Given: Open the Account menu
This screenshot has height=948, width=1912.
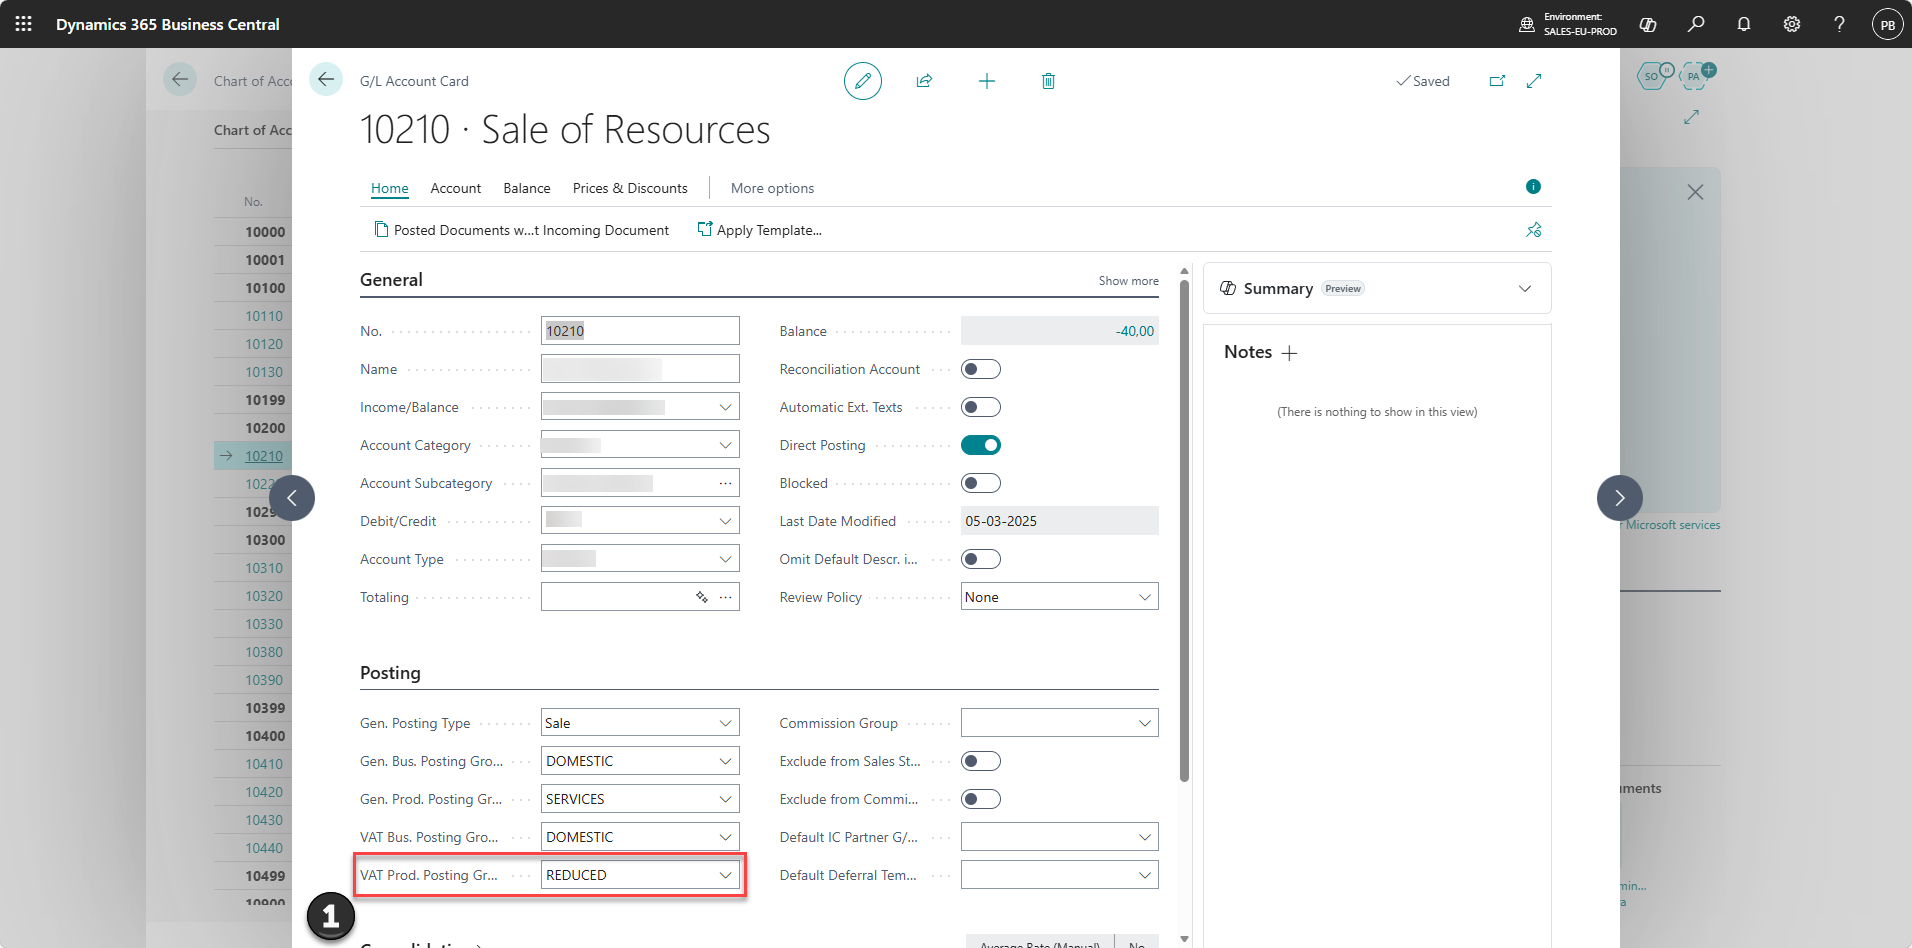Looking at the screenshot, I should [456, 188].
